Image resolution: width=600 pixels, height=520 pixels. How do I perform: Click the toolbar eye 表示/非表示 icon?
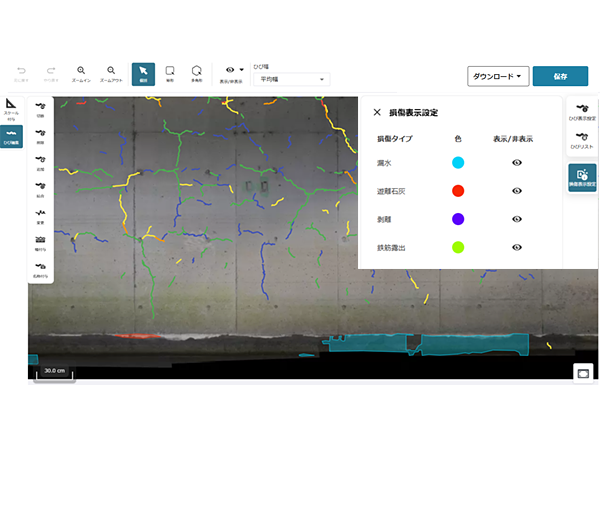tap(230, 70)
